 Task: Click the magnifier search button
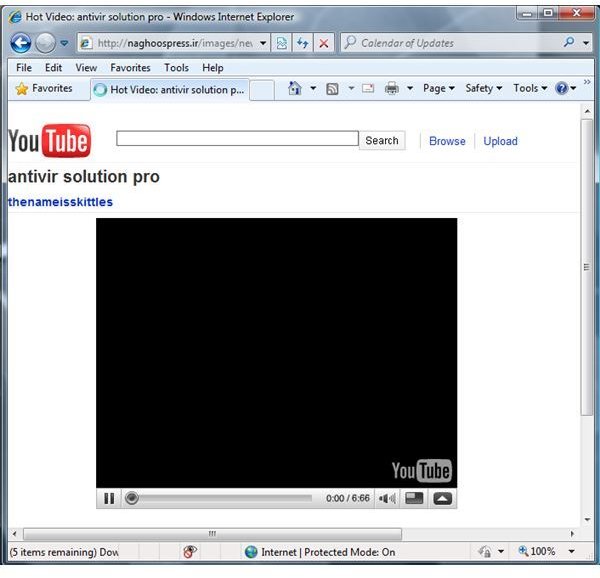pos(569,42)
